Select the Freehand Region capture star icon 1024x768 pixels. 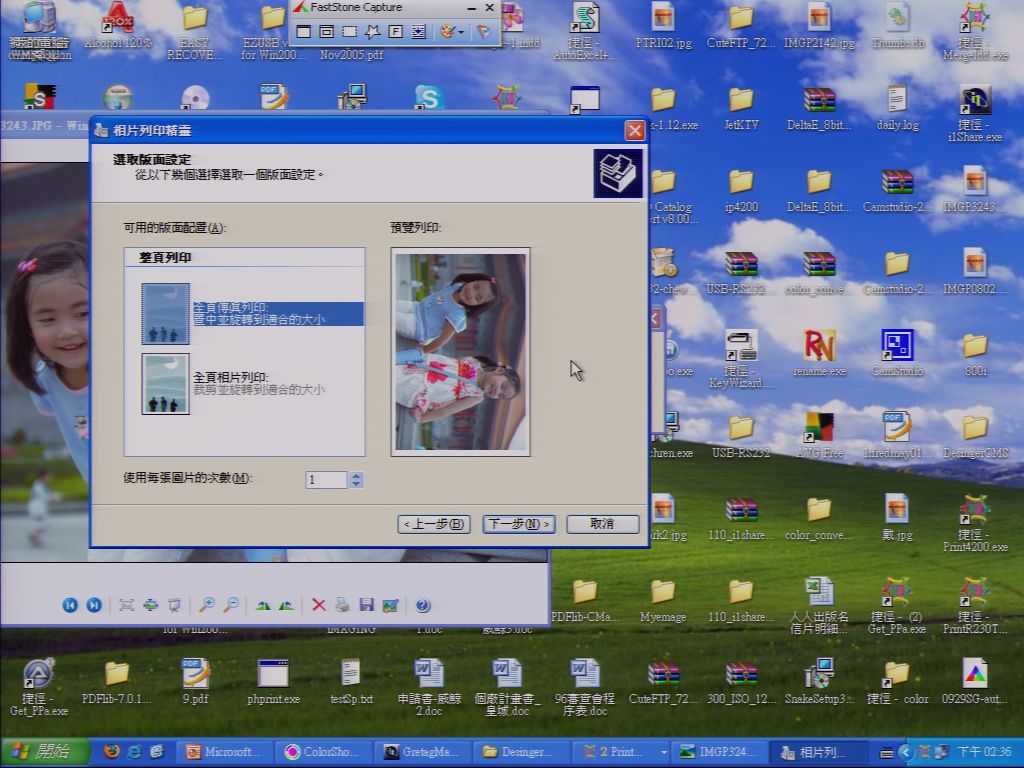pos(373,31)
